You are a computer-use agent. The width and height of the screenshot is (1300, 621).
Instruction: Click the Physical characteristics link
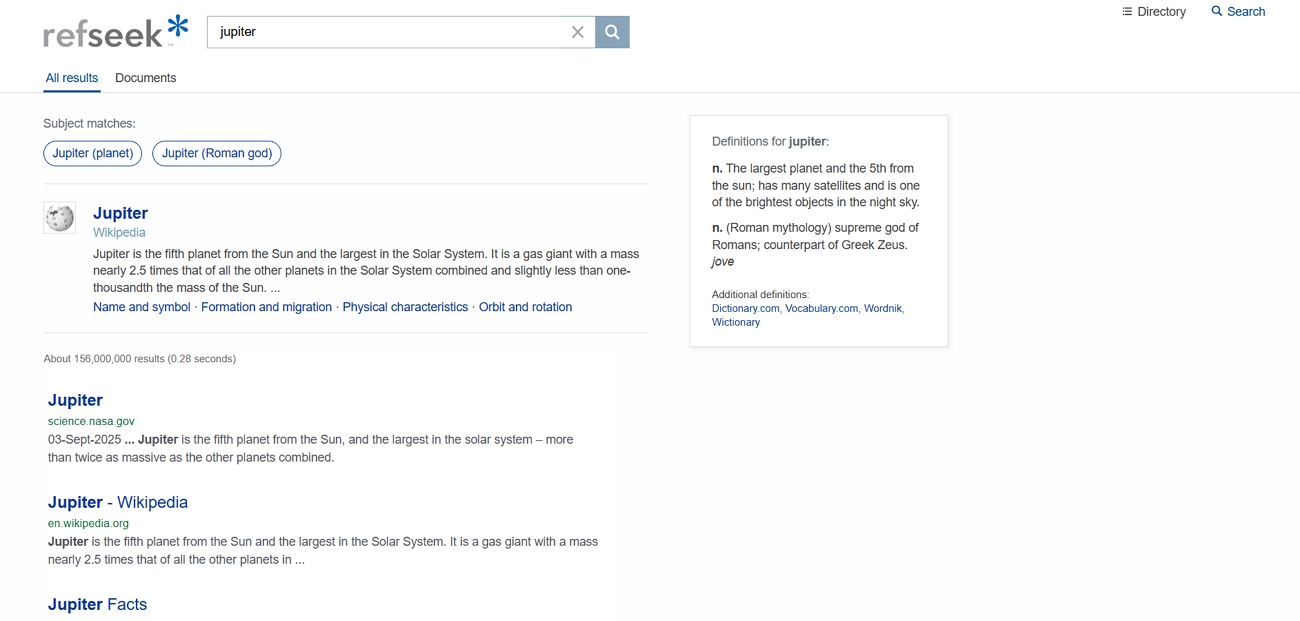point(405,306)
